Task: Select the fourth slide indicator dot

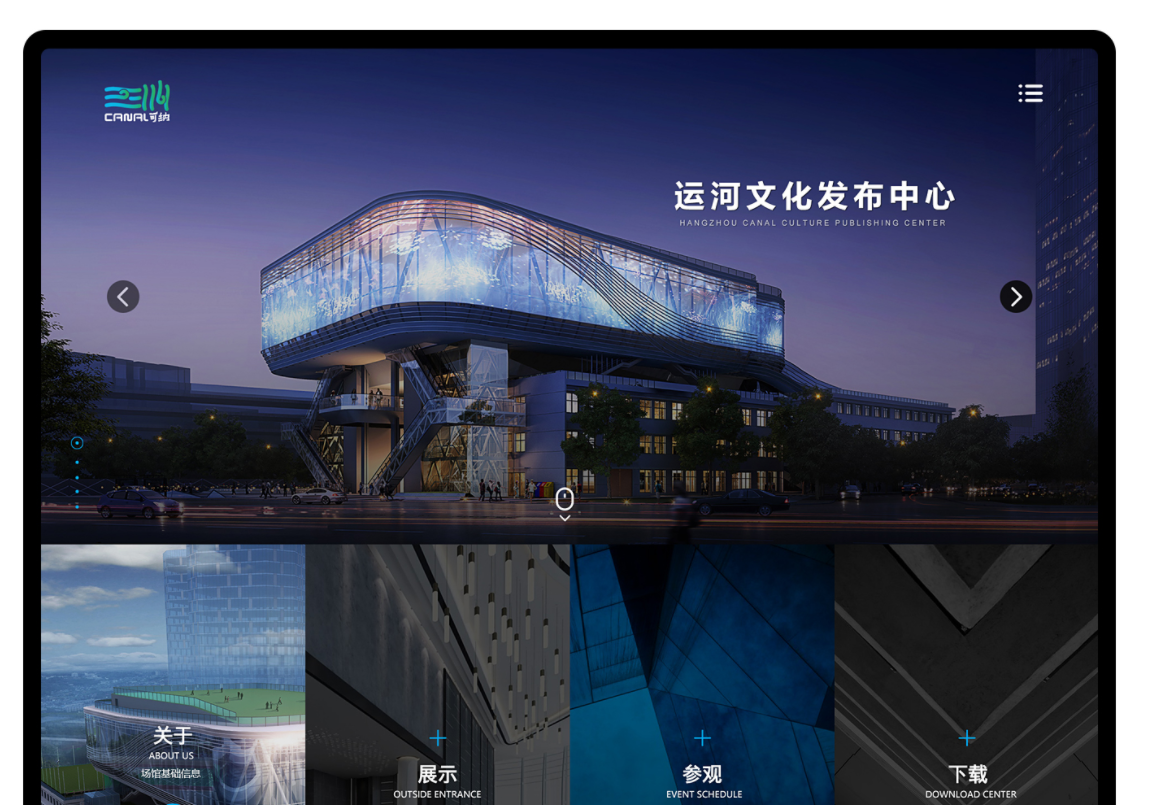Action: point(77,492)
